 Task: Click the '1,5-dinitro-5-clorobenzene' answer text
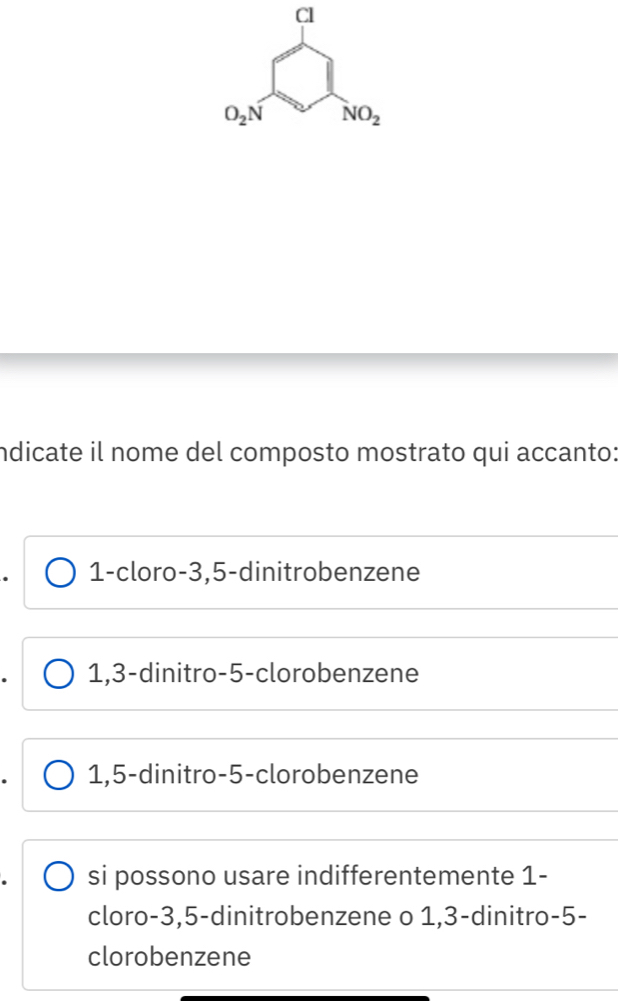(x=253, y=775)
